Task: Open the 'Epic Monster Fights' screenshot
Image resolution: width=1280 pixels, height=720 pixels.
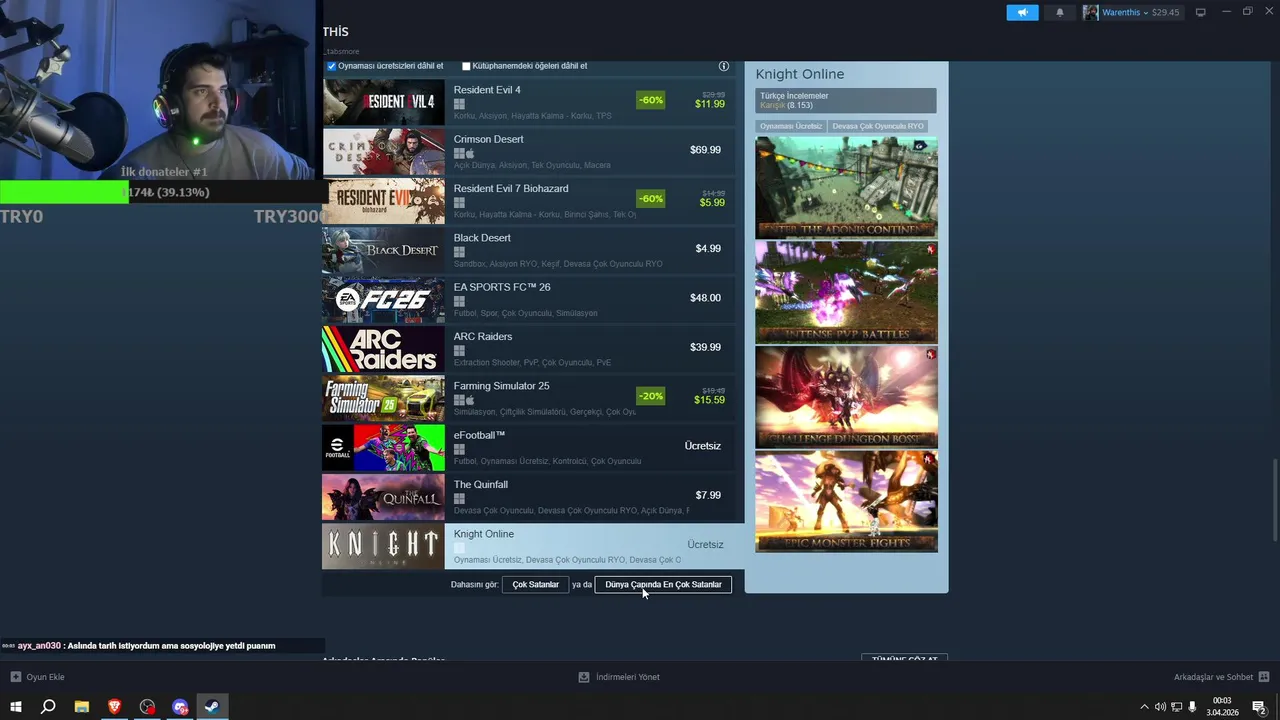Action: [846, 501]
